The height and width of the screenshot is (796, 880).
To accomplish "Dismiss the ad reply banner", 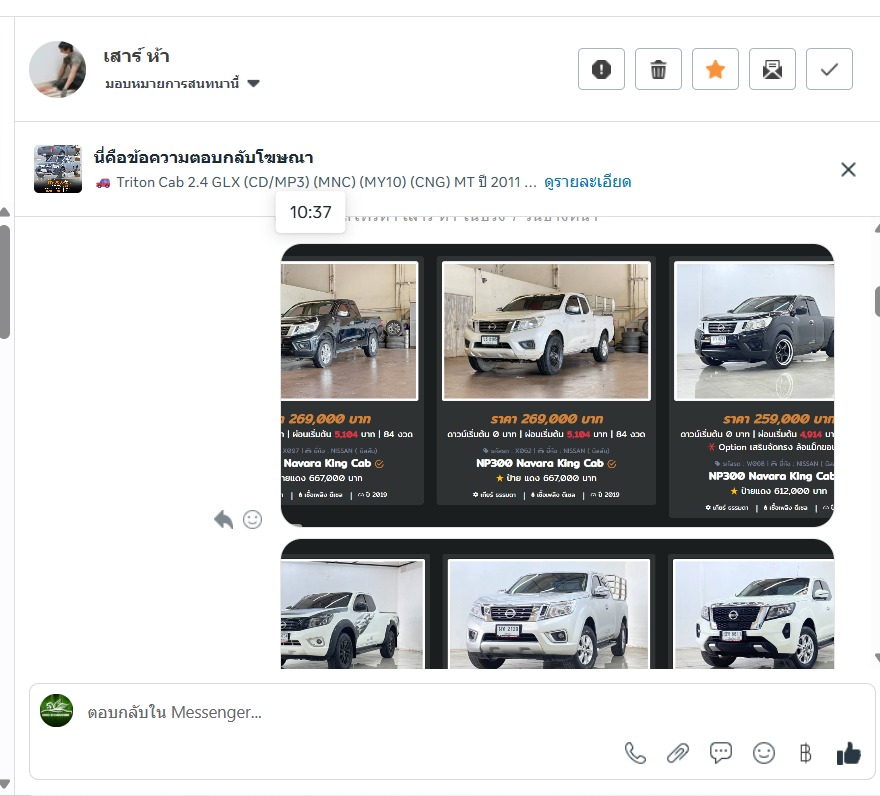I will point(848,170).
